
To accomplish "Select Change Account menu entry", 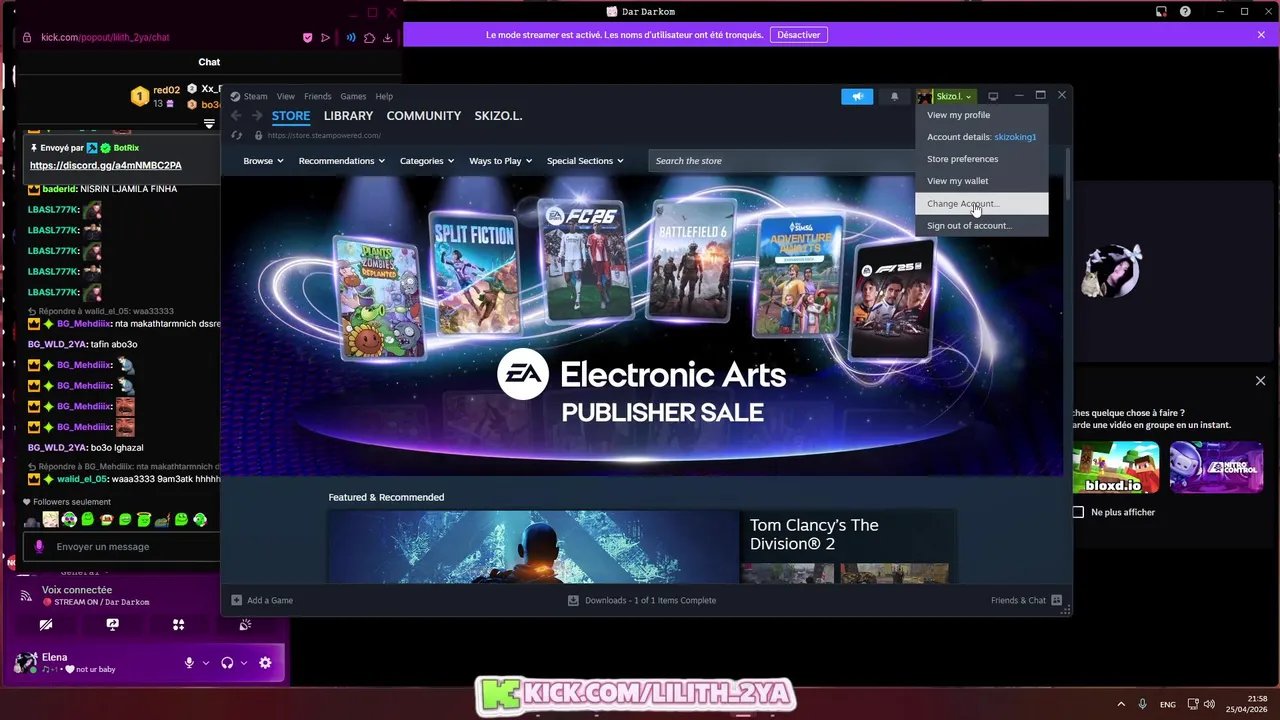I will 981,204.
